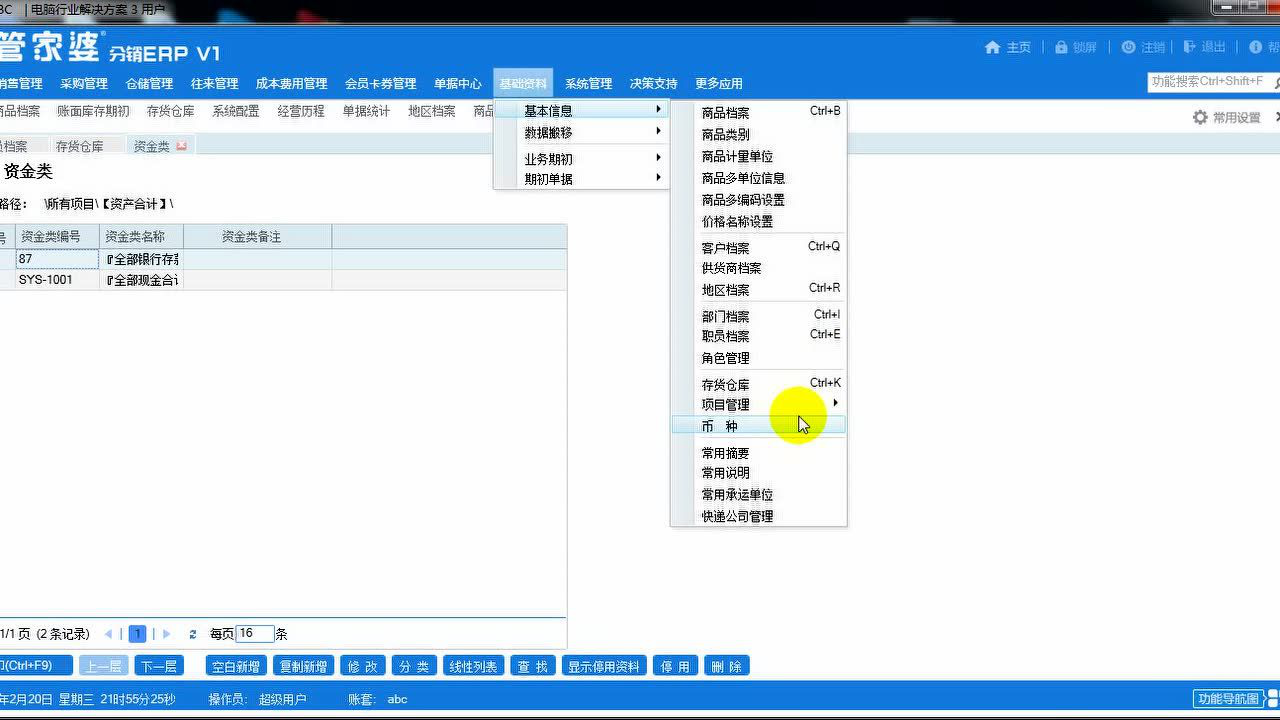Switch to 存货仓库 document tab
This screenshot has height=720, width=1280.
pyautogui.click(x=79, y=146)
